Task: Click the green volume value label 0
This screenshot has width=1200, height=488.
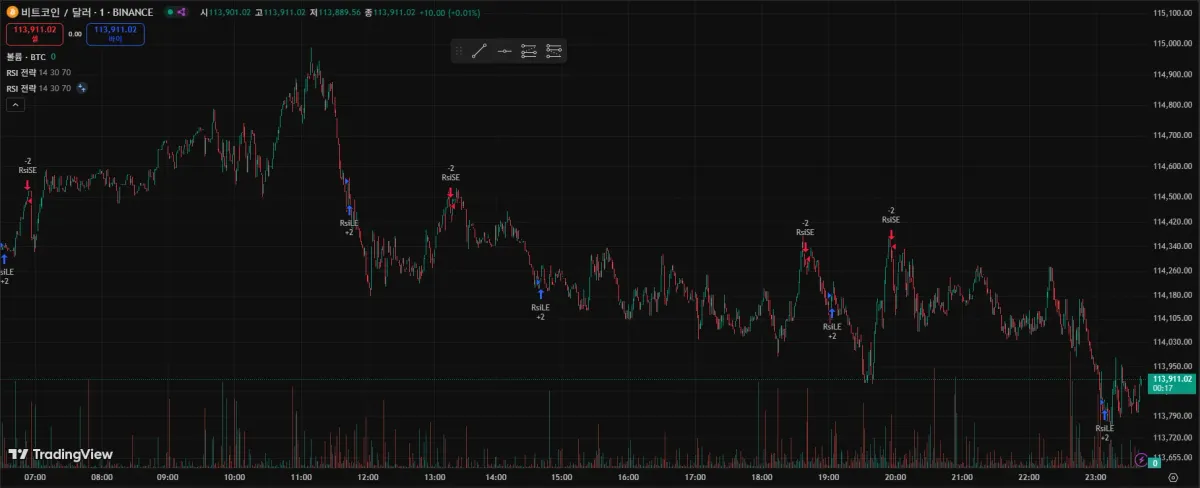Action: coord(1154,463)
